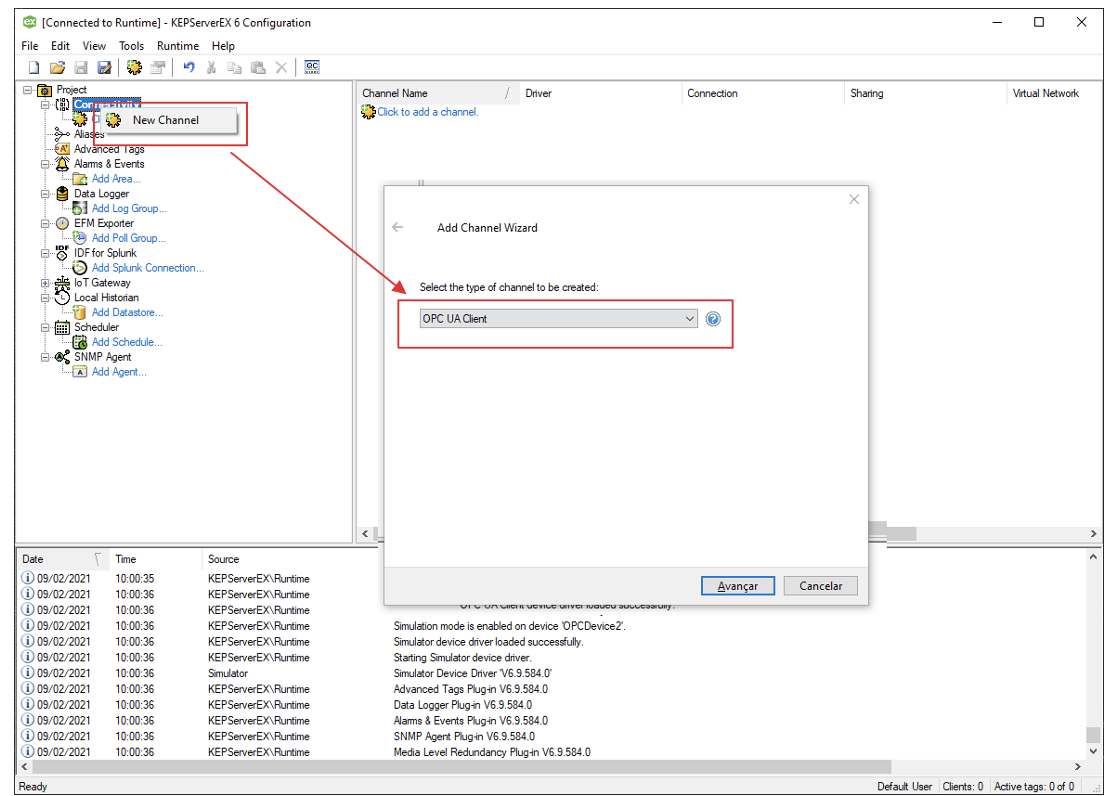The height and width of the screenshot is (796, 1110).
Task: Open the Runtime menu
Action: pos(178,46)
